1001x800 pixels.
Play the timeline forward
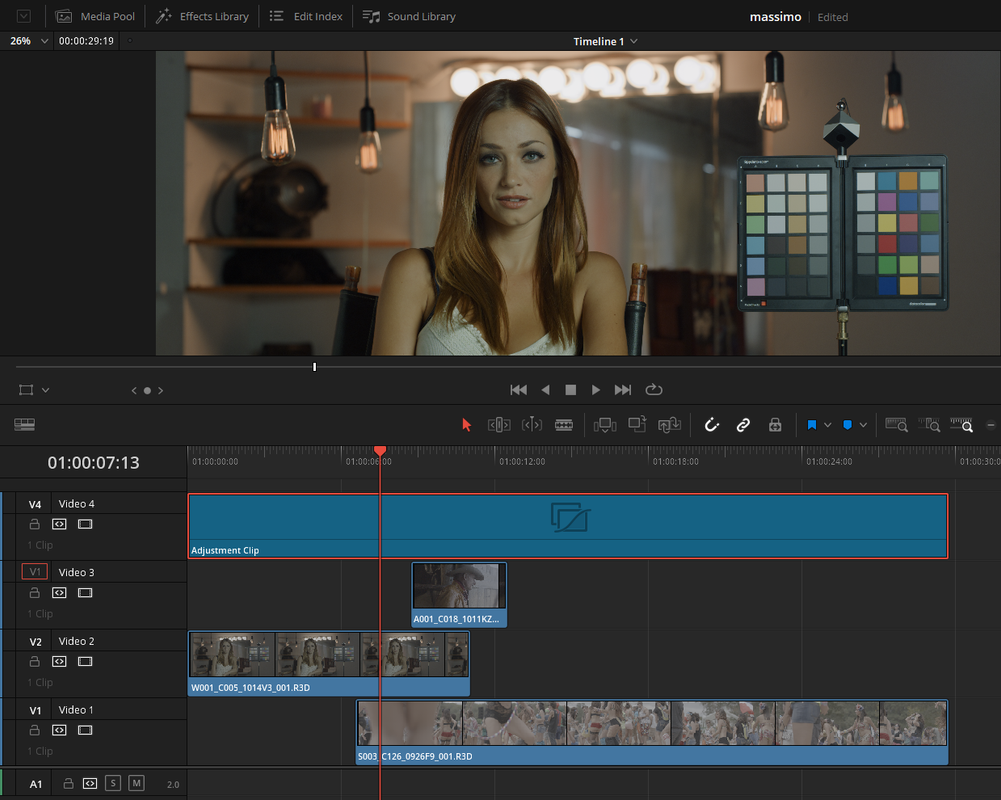(x=596, y=389)
